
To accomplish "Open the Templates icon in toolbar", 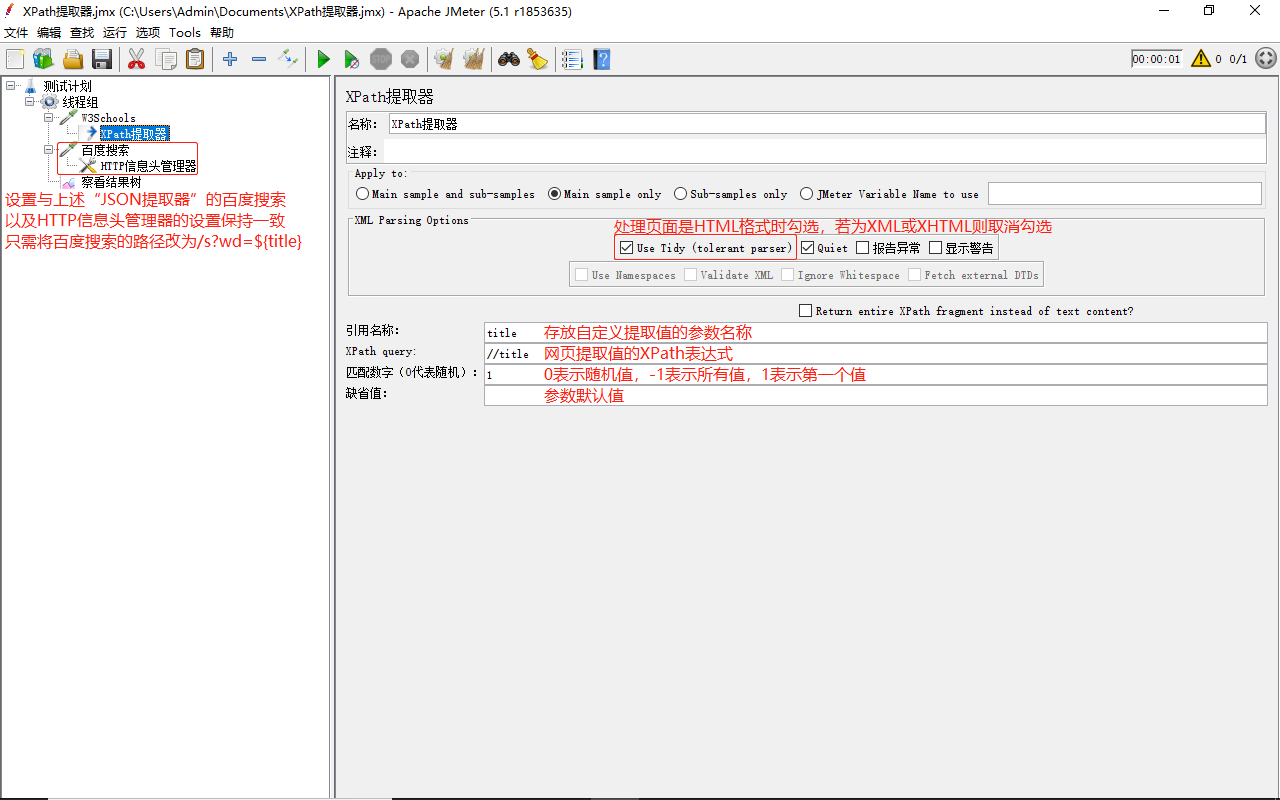I will 43,59.
